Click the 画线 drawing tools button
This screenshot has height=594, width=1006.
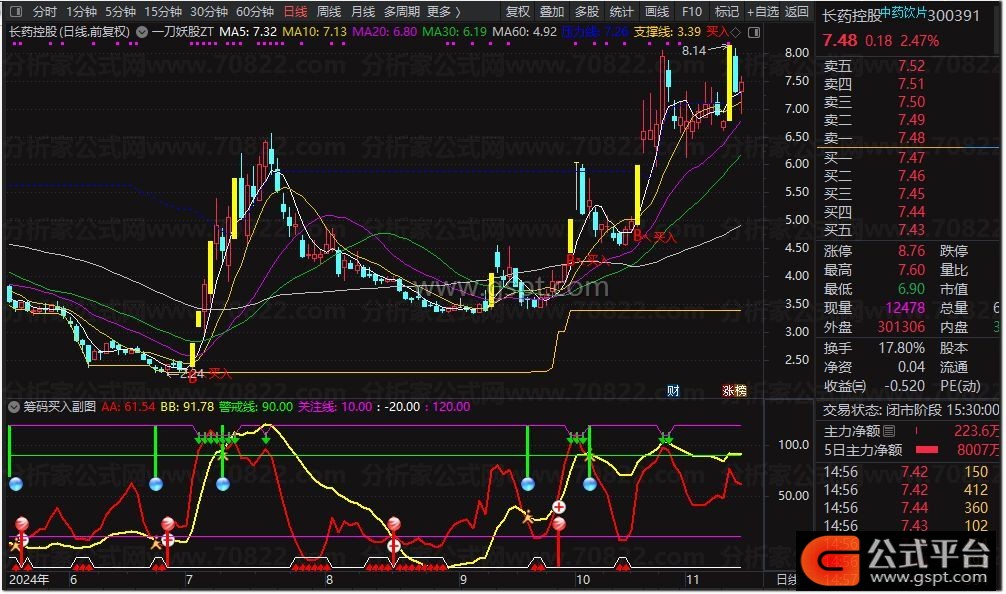pos(656,12)
